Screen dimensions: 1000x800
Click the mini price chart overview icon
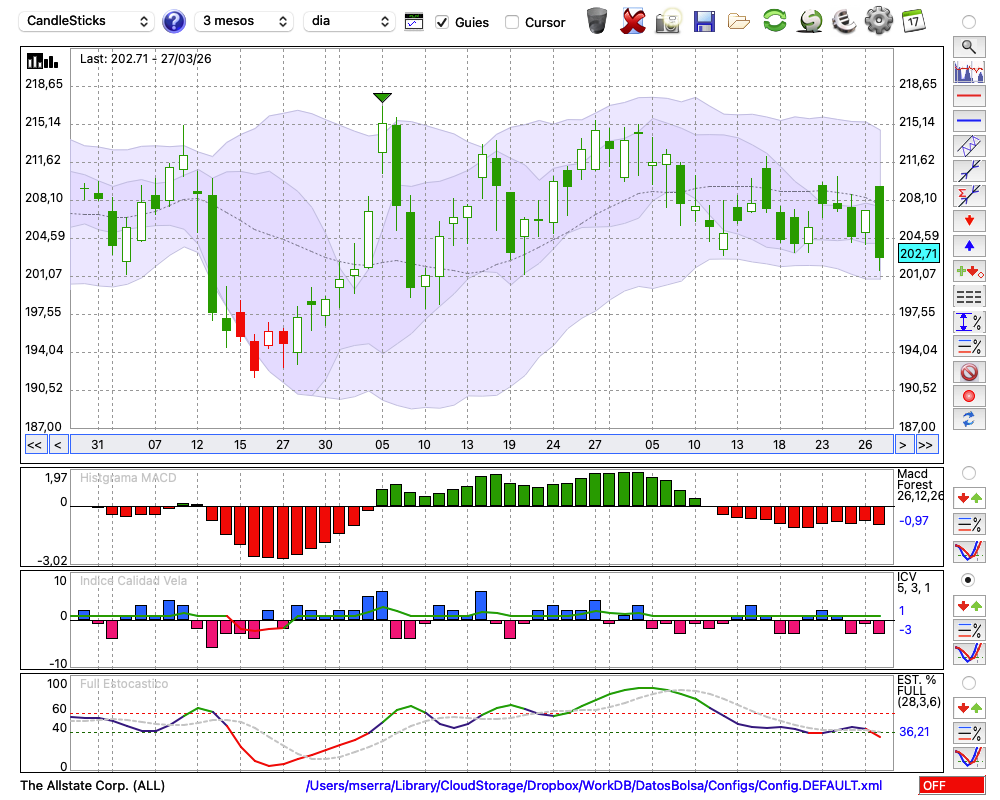tap(969, 71)
